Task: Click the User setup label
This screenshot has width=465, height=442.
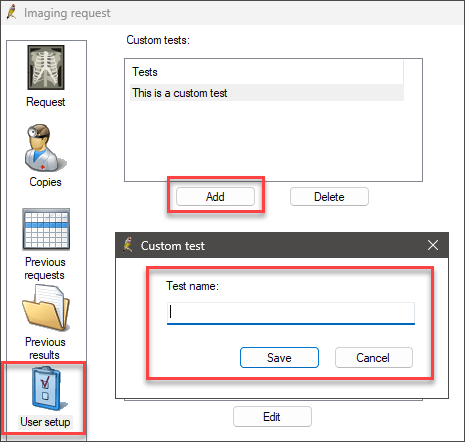Action: (x=45, y=422)
